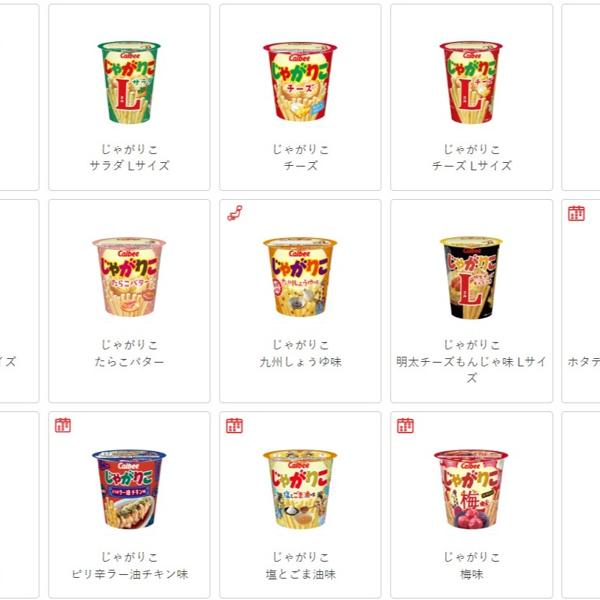Click the じゃがりこ サラダ Lサイズ text link
Image resolution: width=600 pixels, height=600 pixels.
[x=129, y=157]
